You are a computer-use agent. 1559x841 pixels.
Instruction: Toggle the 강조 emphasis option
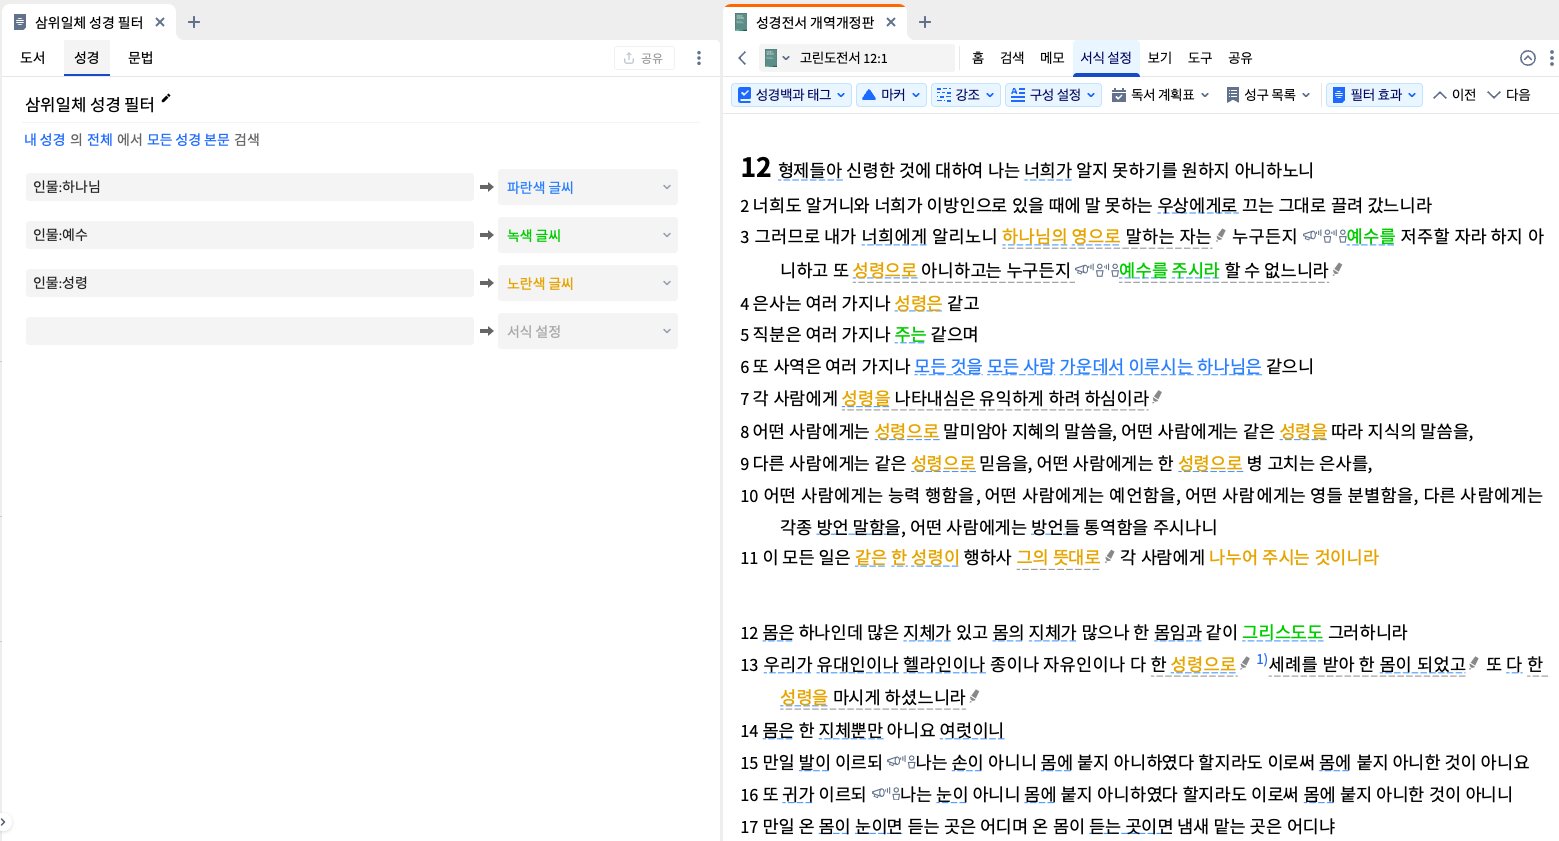pos(965,95)
